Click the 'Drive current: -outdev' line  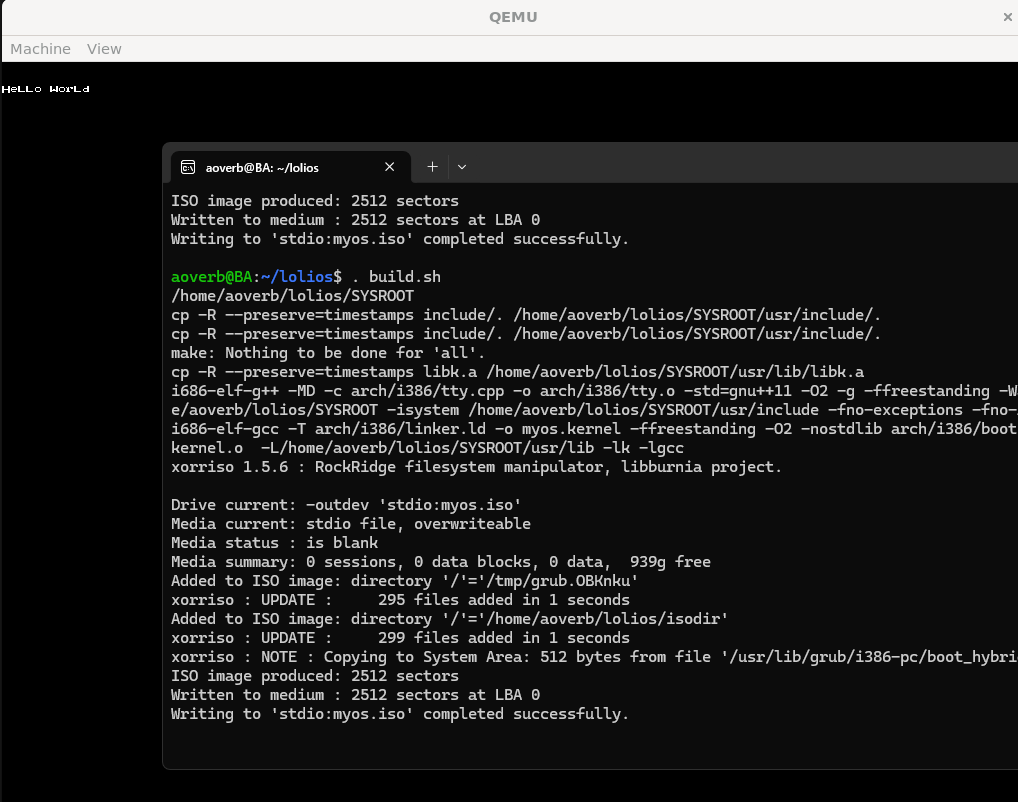pyautogui.click(x=346, y=505)
